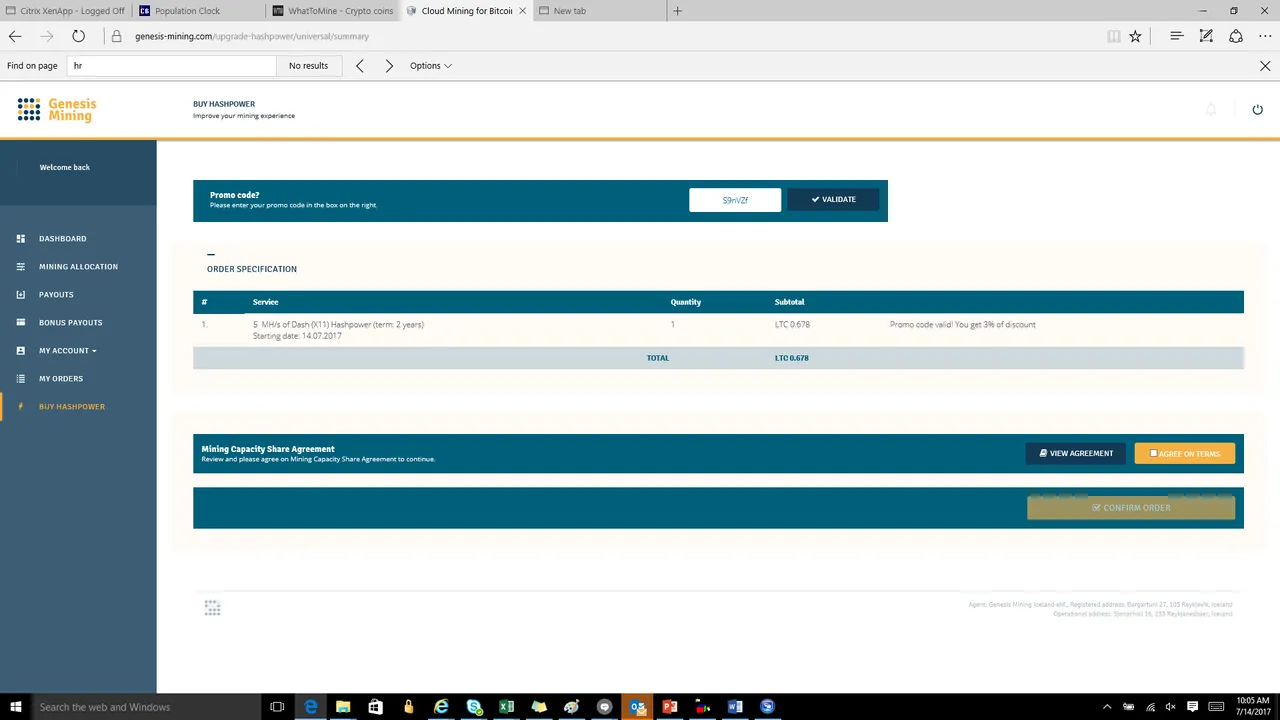Open Outlook from the taskbar
Image resolution: width=1280 pixels, height=720 pixels.
[637, 707]
